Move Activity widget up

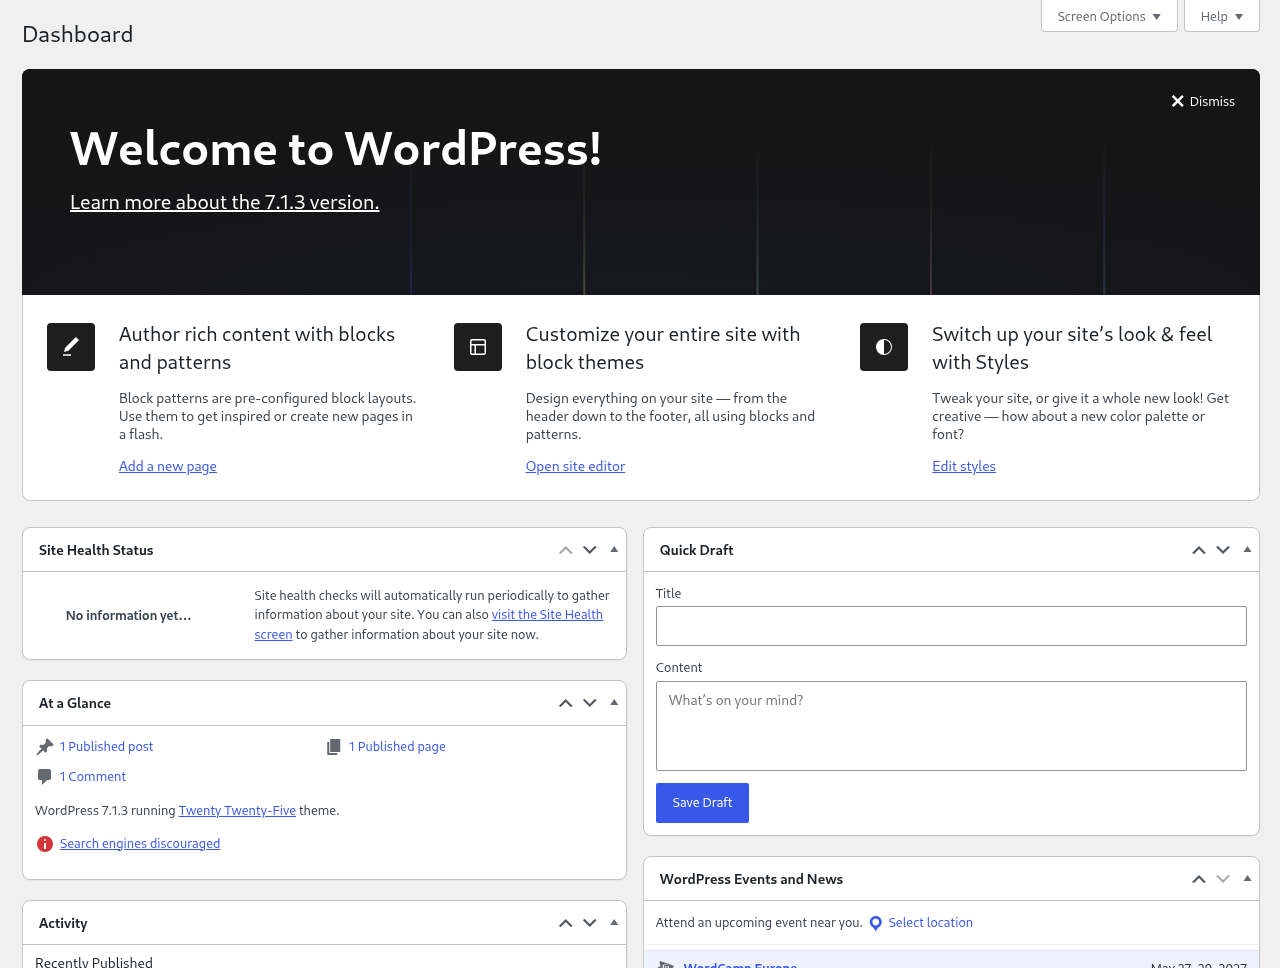pyautogui.click(x=566, y=923)
